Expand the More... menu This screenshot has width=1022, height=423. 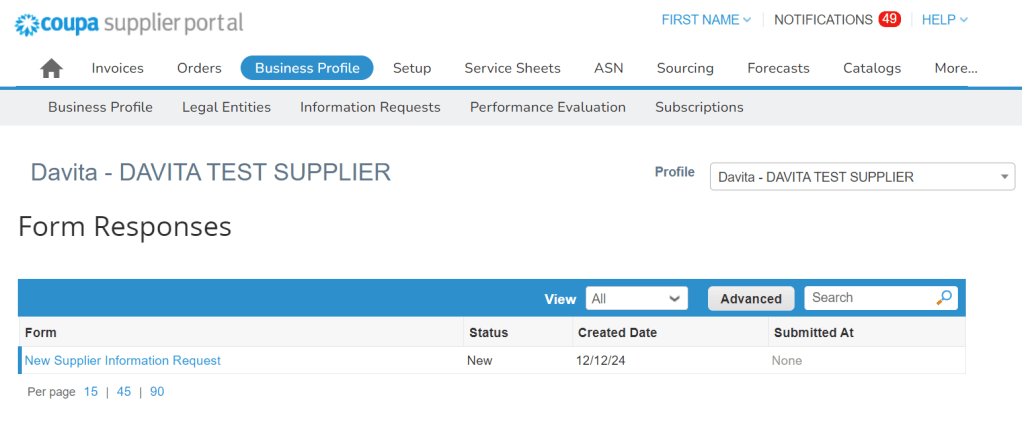[x=956, y=68]
